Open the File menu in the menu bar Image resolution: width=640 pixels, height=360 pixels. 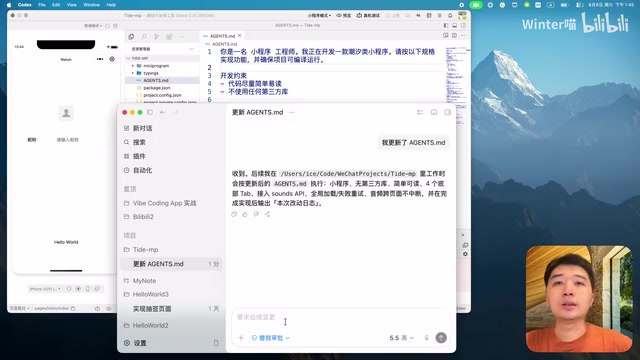(42, 5)
